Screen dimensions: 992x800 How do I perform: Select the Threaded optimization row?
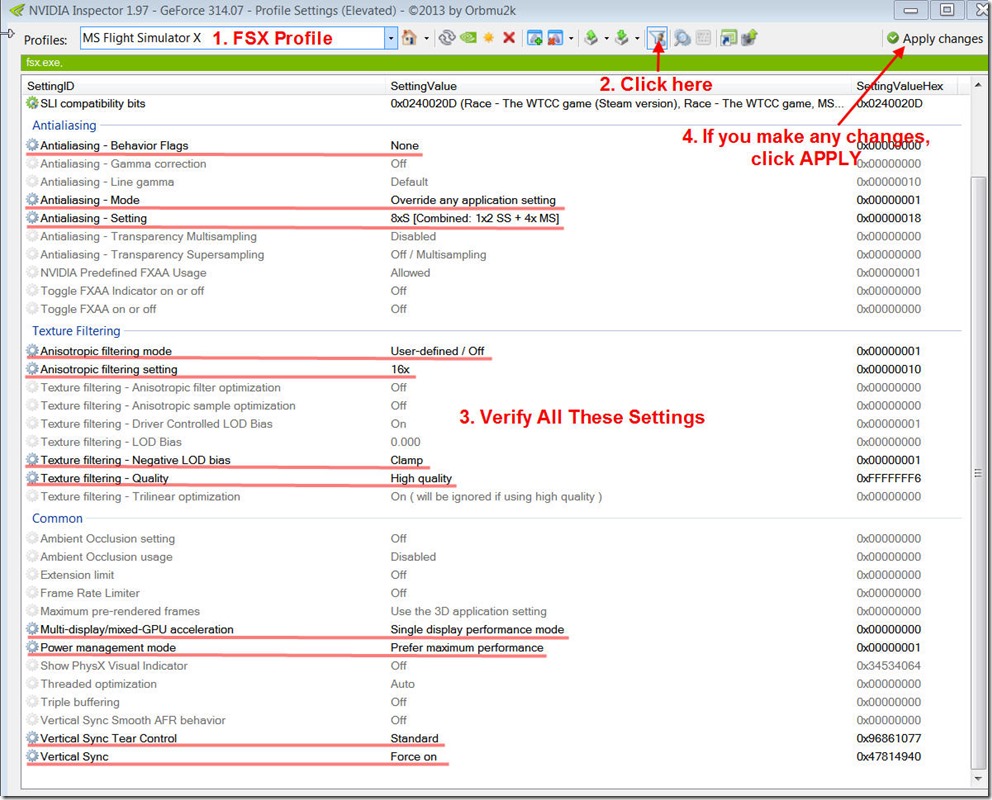pyautogui.click(x=494, y=684)
